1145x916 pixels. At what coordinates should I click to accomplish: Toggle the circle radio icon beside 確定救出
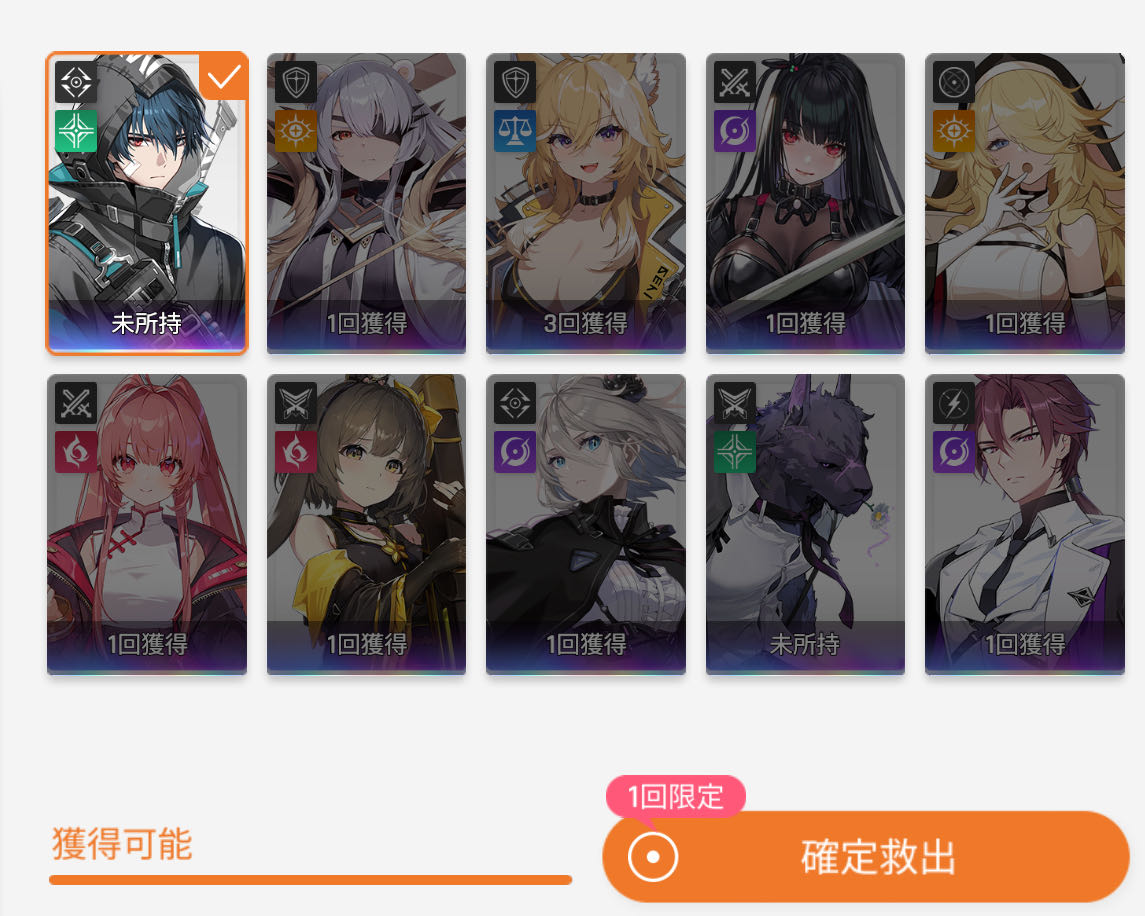tap(653, 856)
